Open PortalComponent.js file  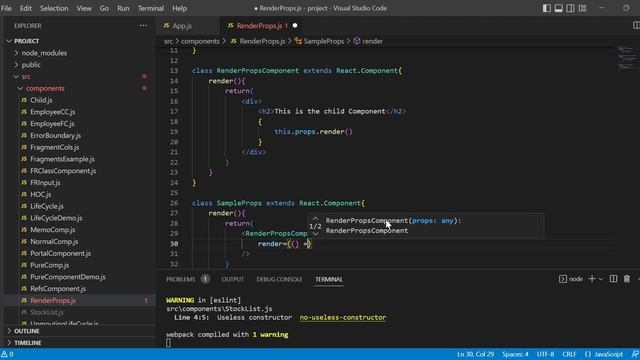(x=60, y=253)
